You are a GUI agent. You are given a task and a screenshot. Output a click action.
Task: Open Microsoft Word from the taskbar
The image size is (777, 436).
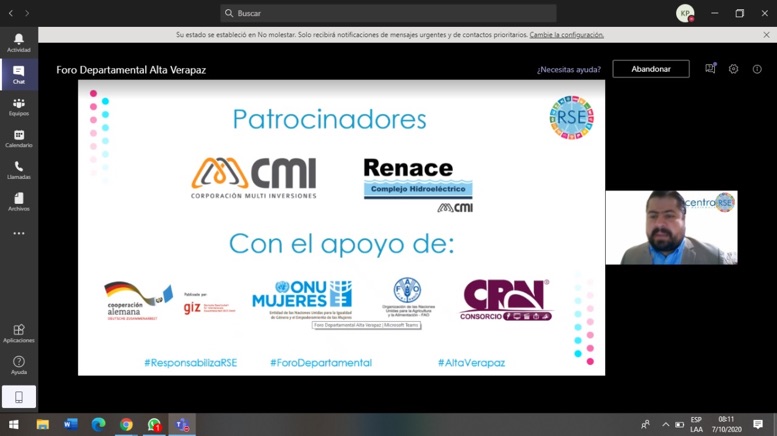click(70, 425)
